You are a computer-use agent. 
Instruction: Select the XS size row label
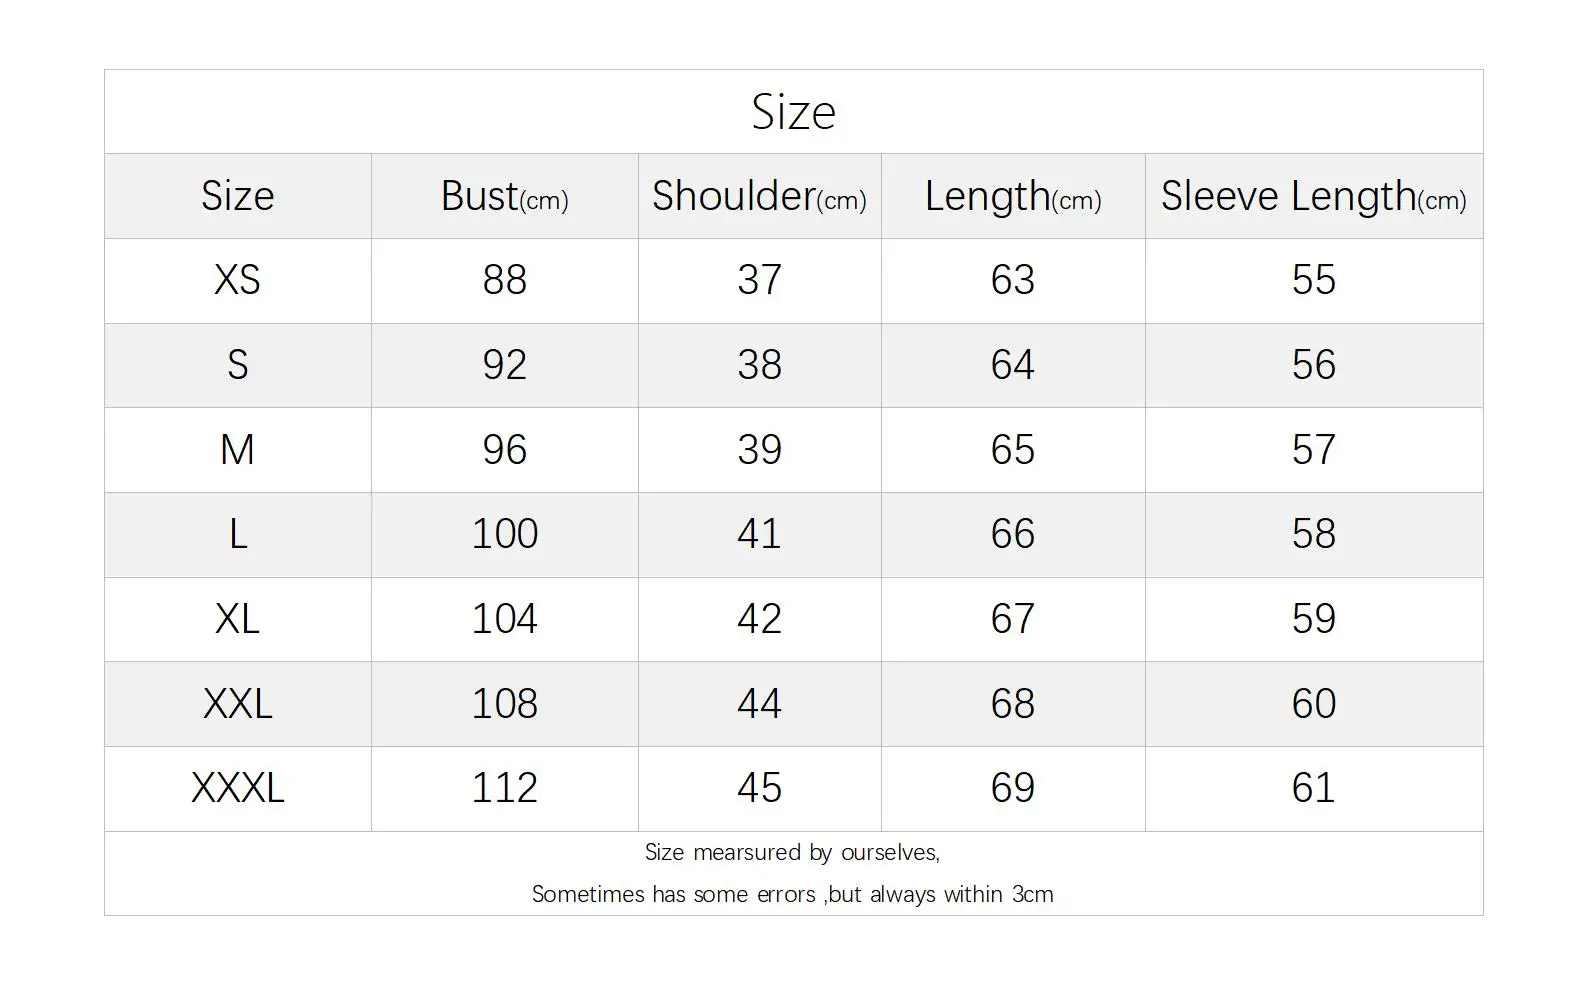[237, 280]
